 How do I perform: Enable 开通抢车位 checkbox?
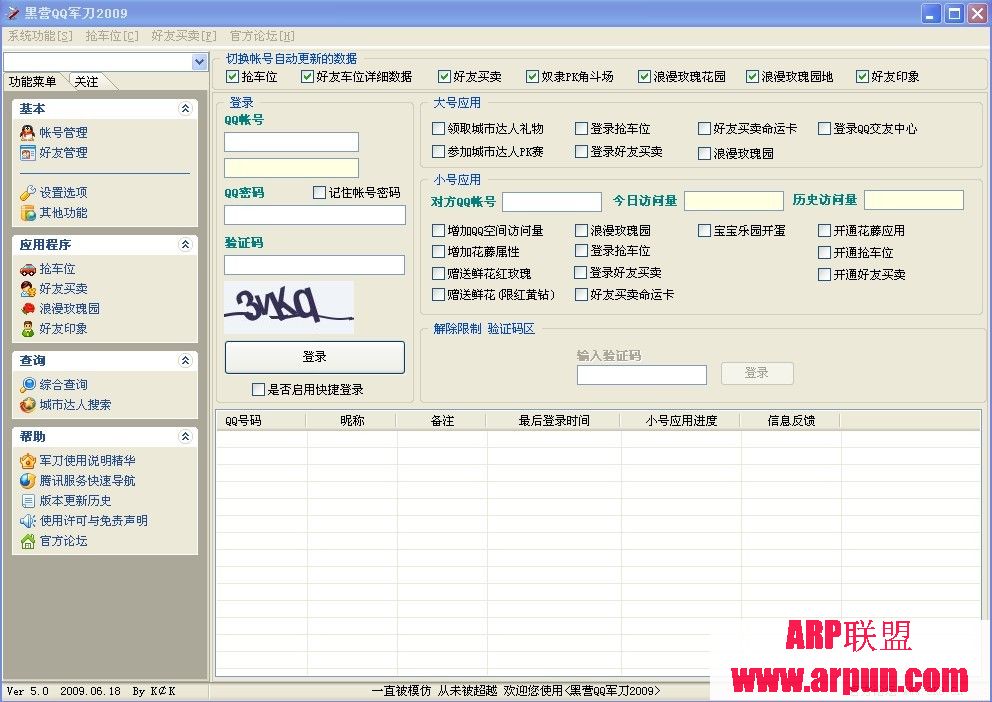[824, 252]
